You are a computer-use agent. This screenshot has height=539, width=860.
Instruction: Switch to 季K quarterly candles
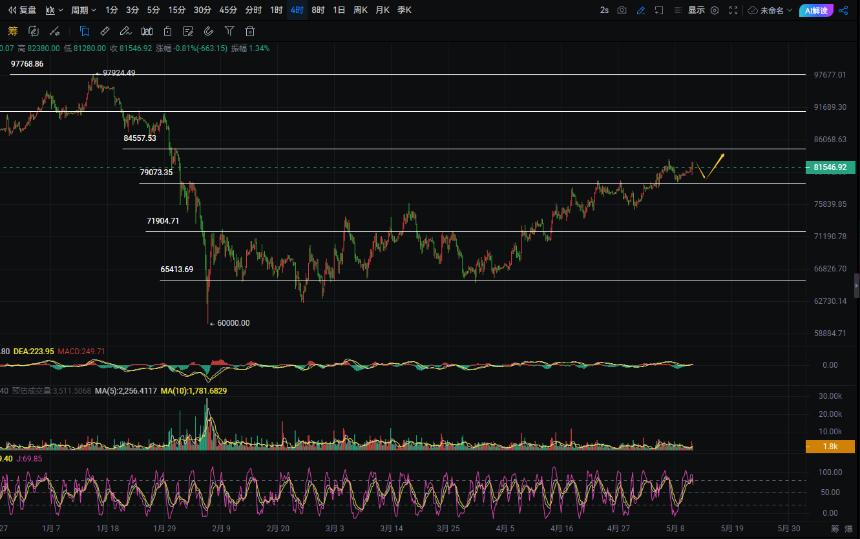[404, 10]
